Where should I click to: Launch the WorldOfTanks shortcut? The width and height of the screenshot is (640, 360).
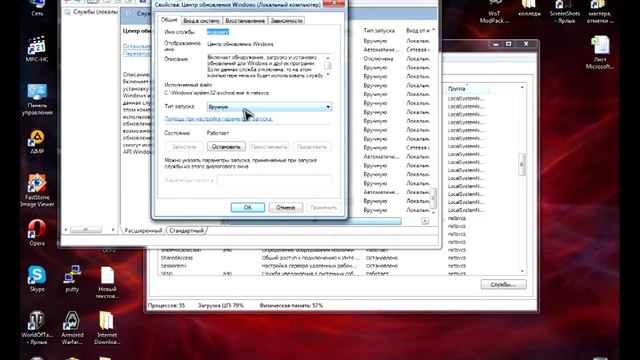click(37, 328)
